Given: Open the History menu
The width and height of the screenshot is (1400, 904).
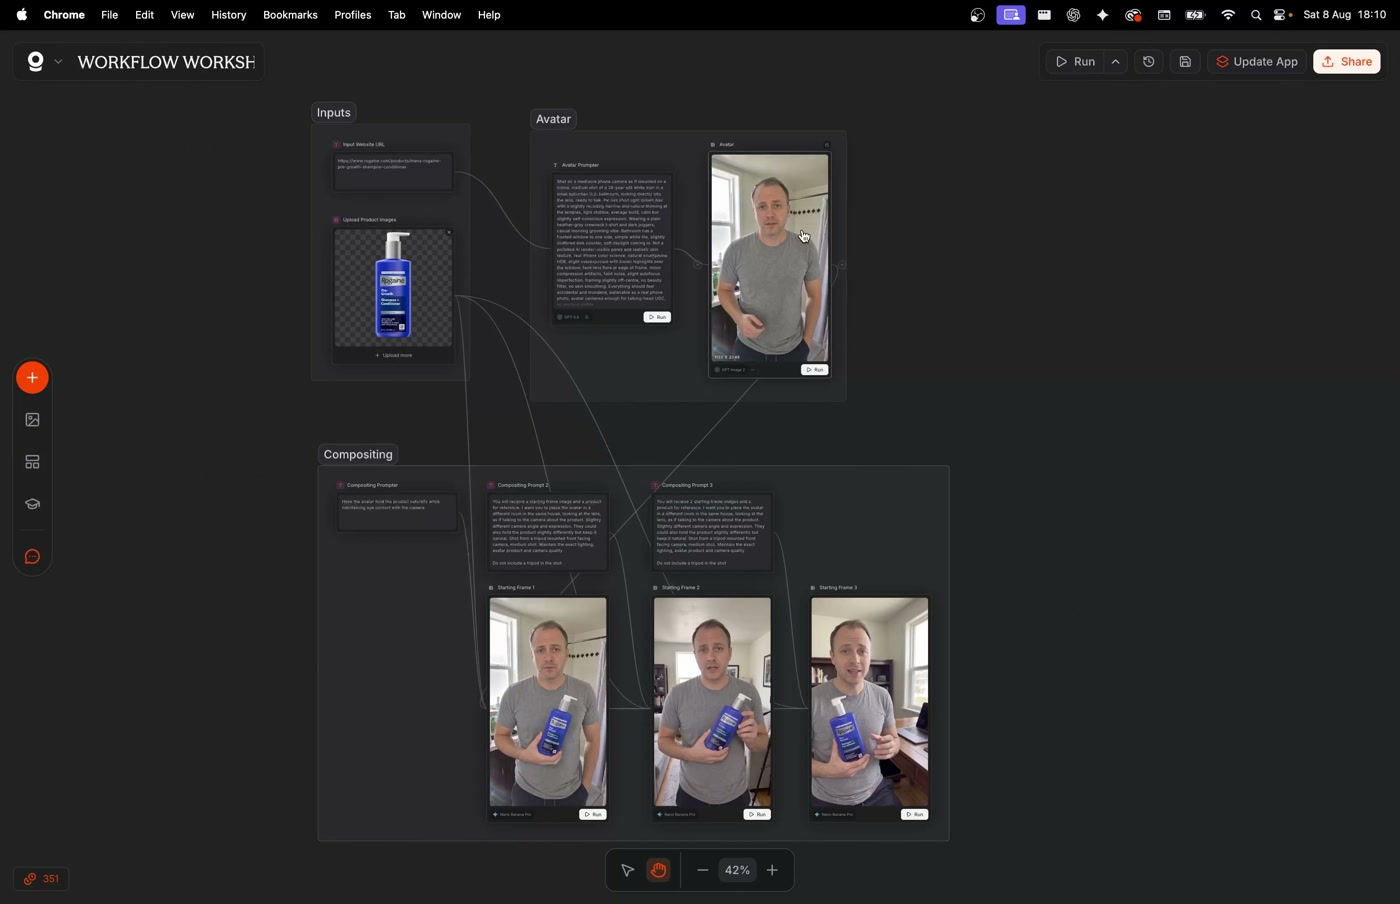Looking at the screenshot, I should [x=228, y=15].
